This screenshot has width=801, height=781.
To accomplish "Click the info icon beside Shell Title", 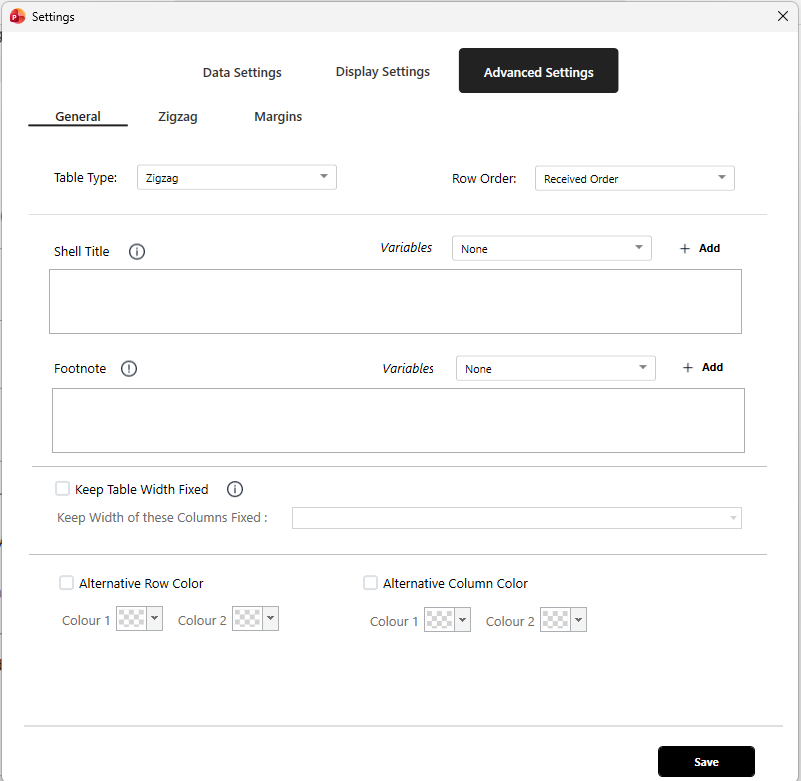I will coord(137,252).
